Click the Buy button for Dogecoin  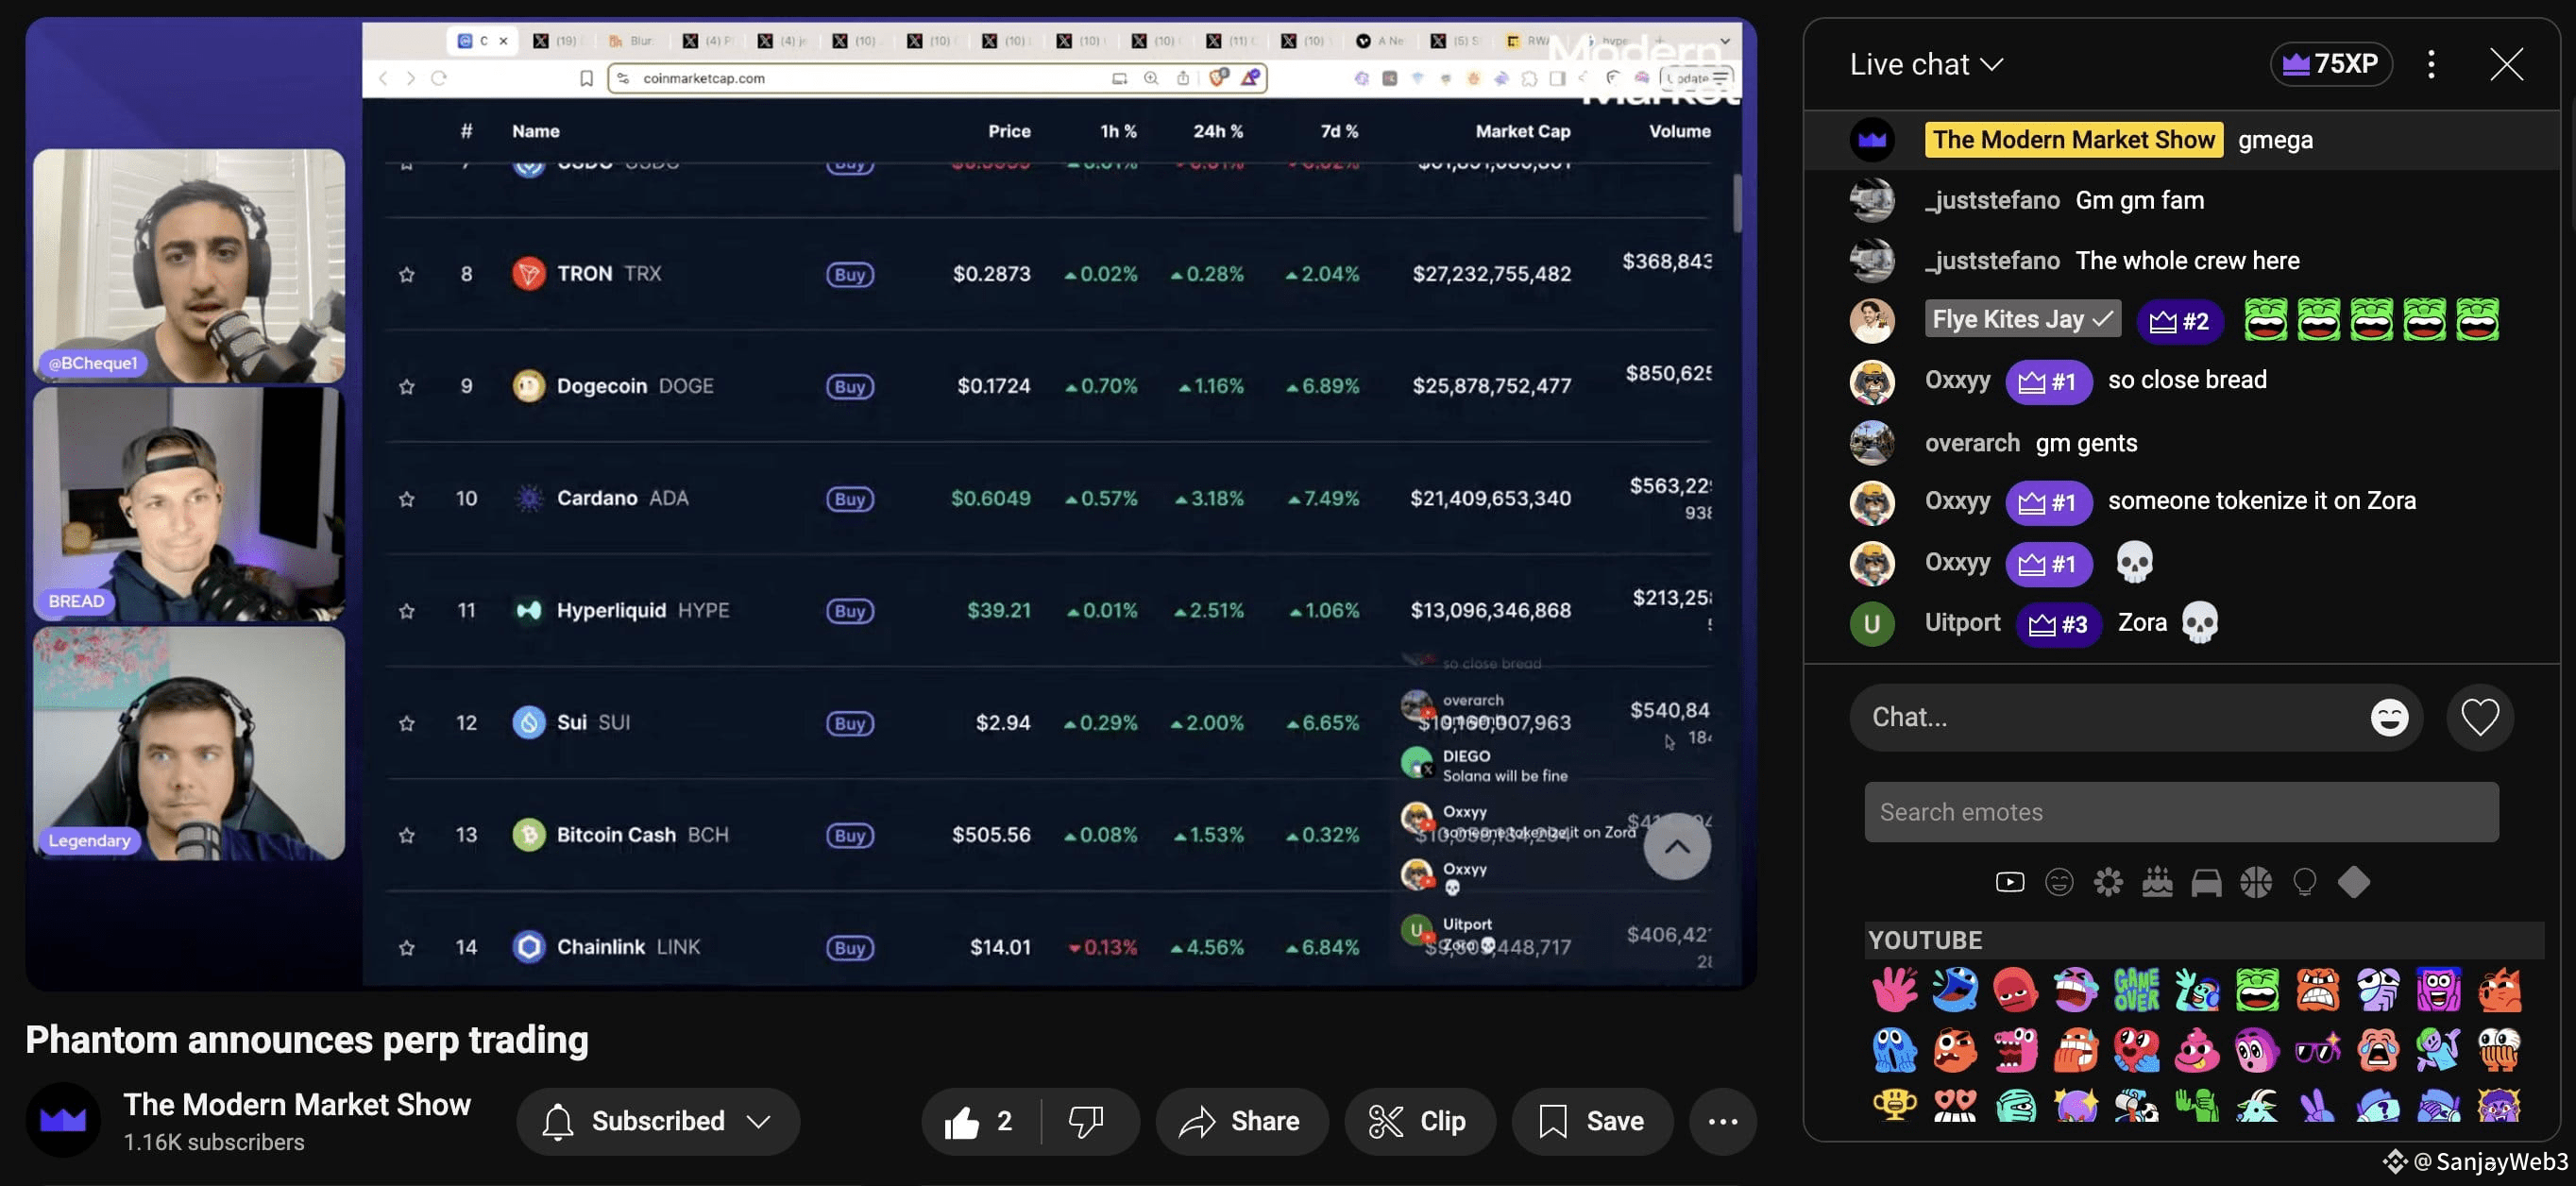click(849, 386)
